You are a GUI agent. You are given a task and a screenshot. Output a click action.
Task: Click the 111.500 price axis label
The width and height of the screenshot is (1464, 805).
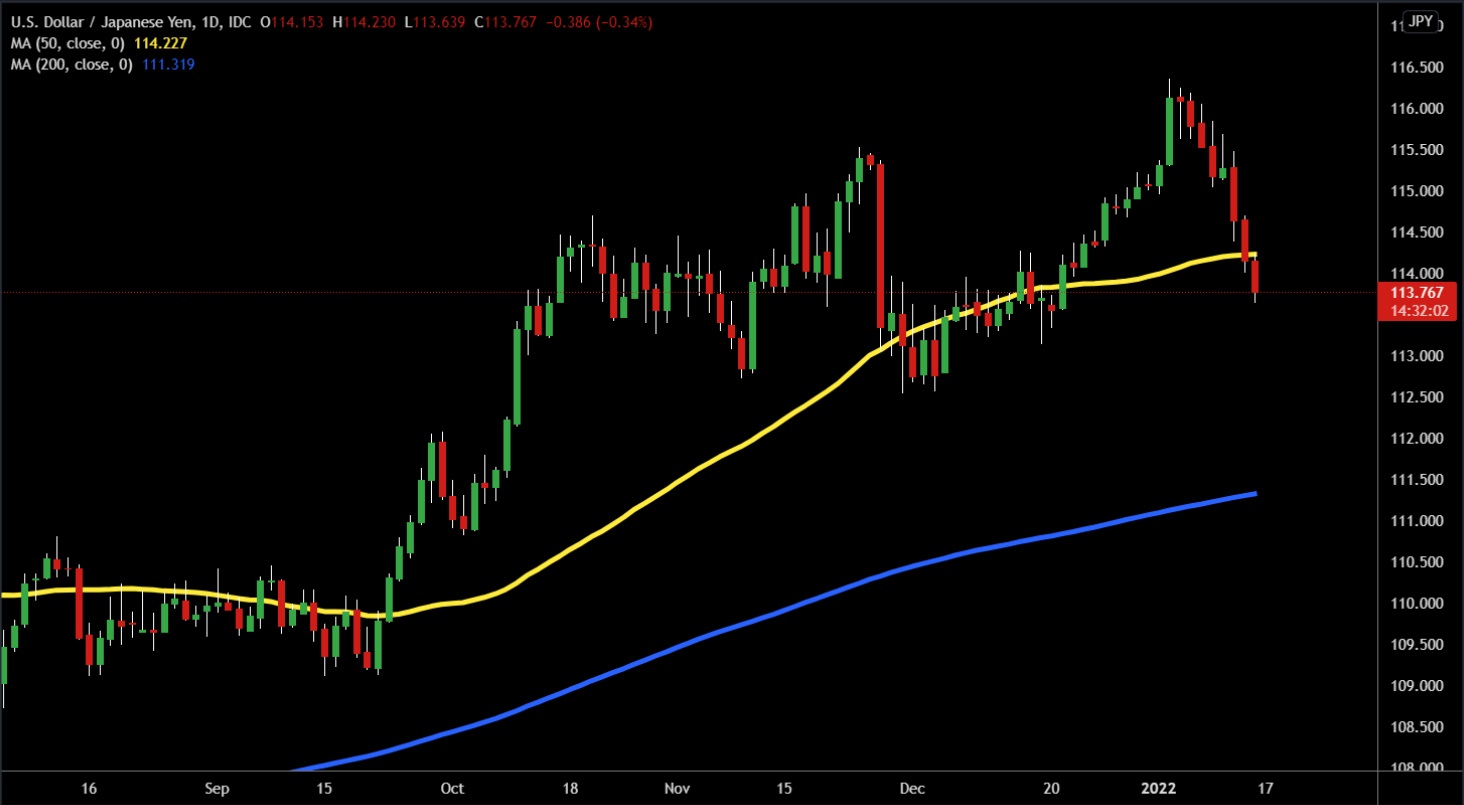1415,480
